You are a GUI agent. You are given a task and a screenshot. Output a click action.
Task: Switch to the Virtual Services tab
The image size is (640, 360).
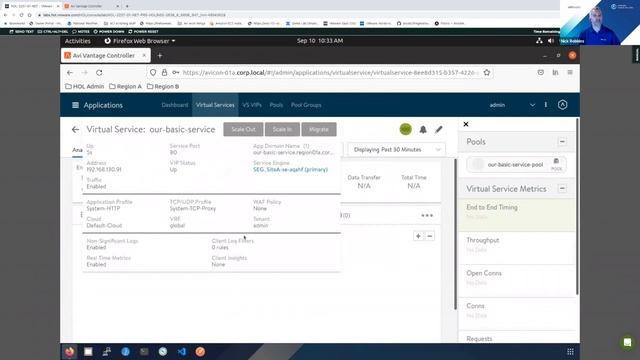pyautogui.click(x=215, y=105)
